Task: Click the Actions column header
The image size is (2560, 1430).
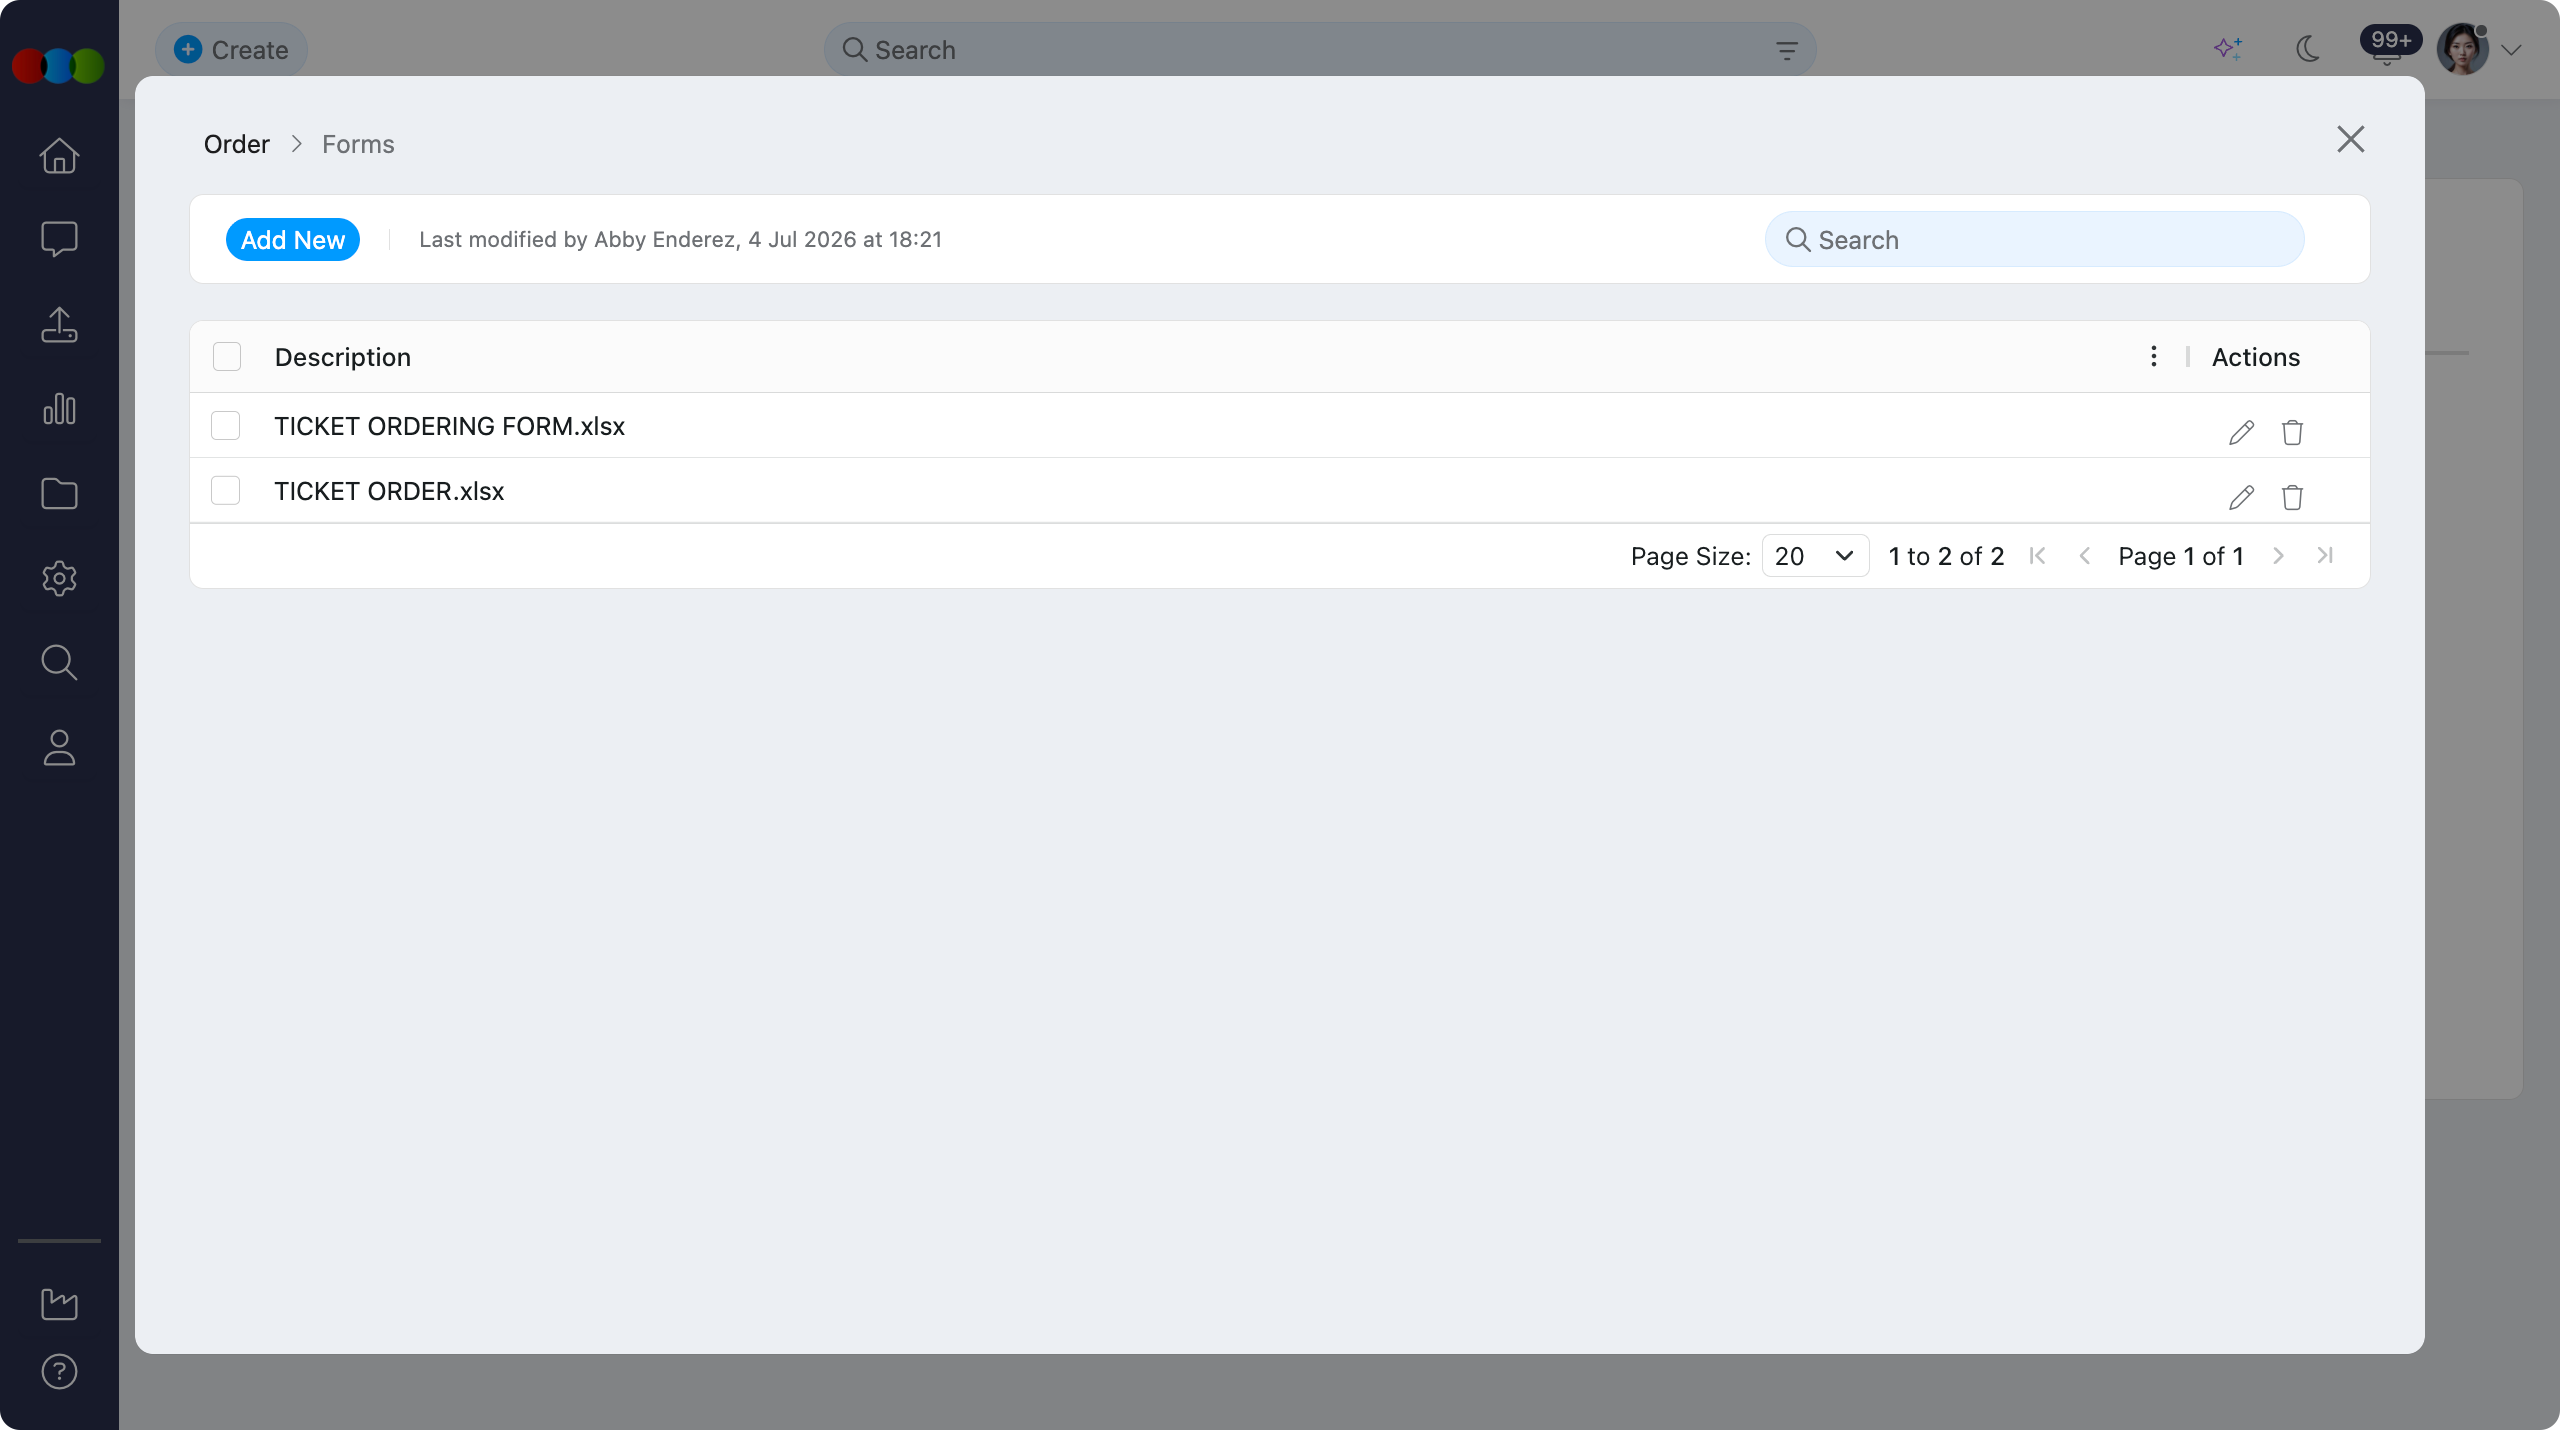Action: (2256, 357)
